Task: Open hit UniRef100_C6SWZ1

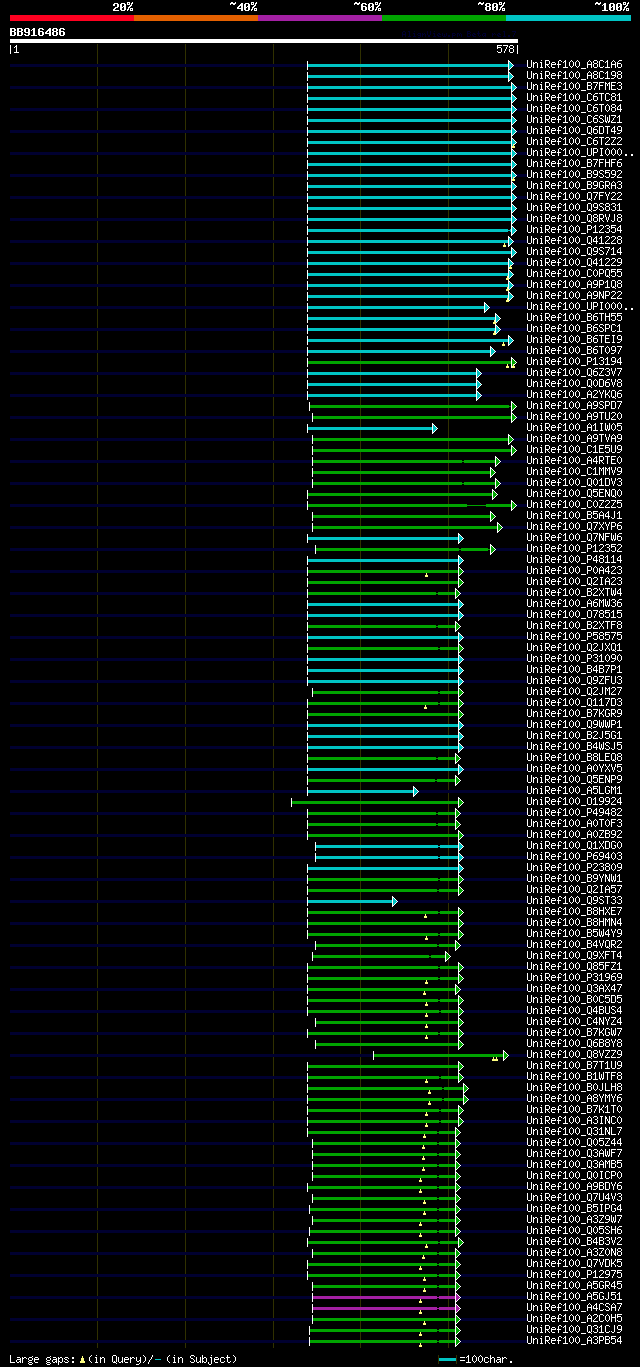Action: click(x=574, y=119)
